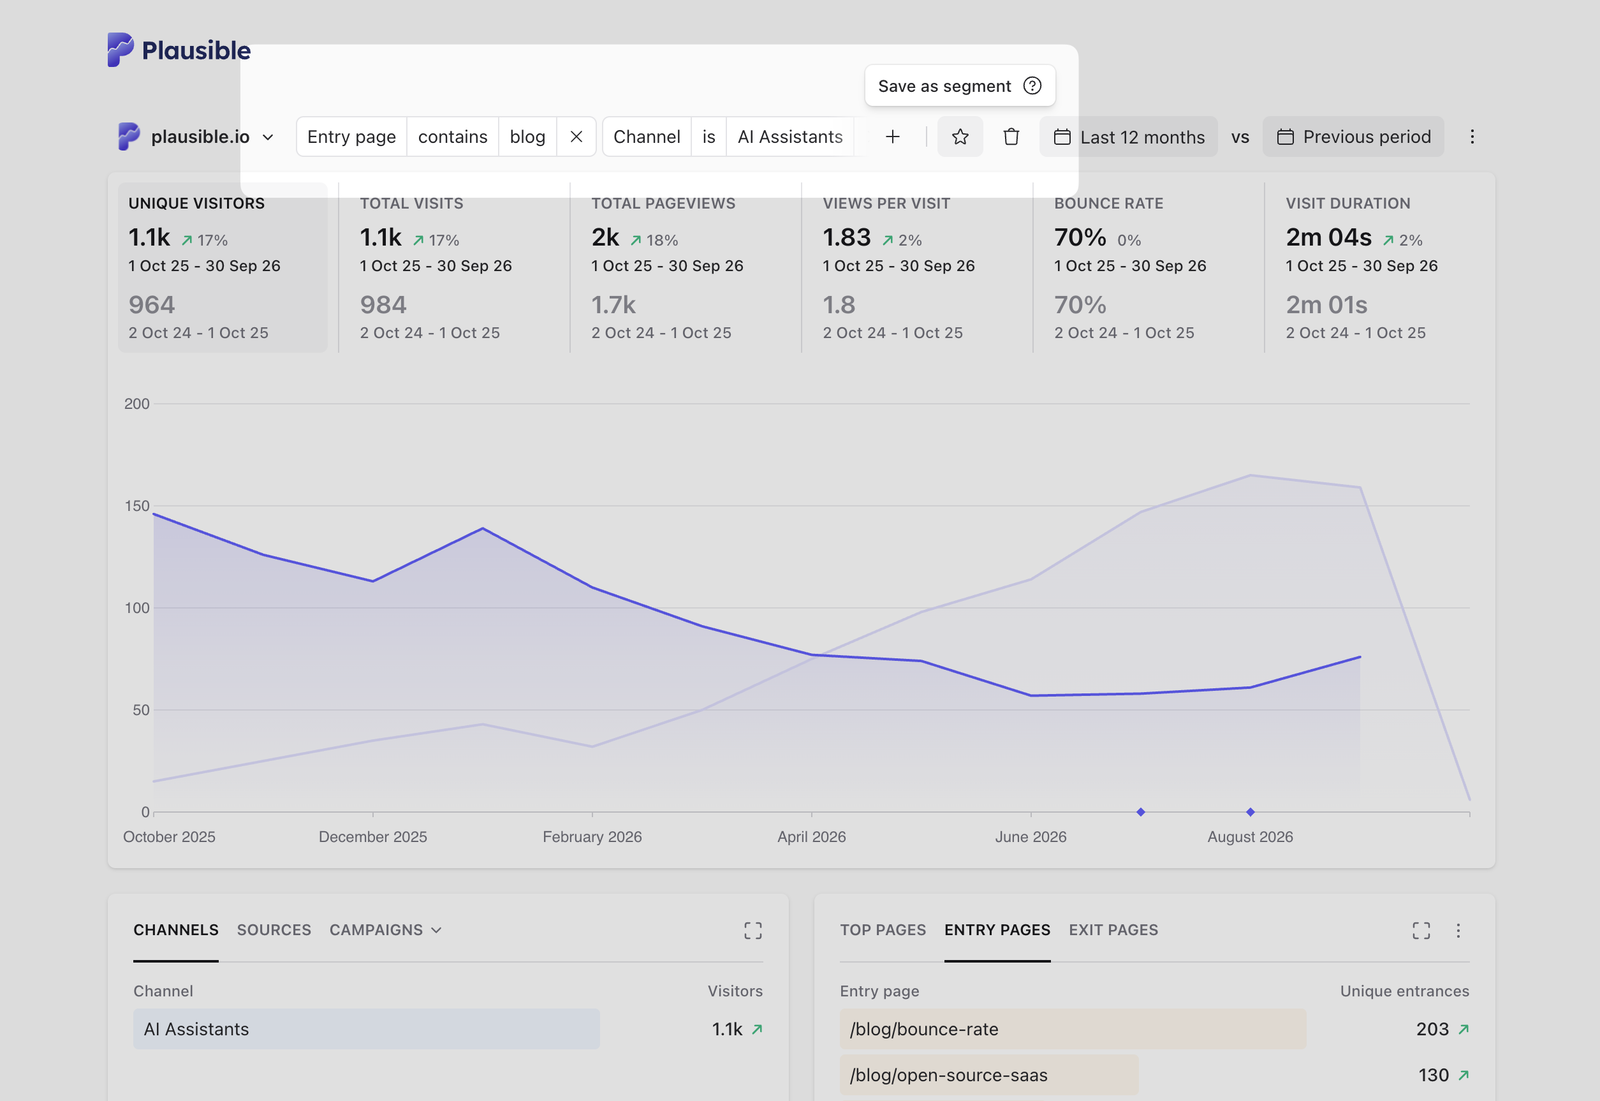Select the Views Per Visit metric card
Screen dimensions: 1600x1101
(917, 267)
